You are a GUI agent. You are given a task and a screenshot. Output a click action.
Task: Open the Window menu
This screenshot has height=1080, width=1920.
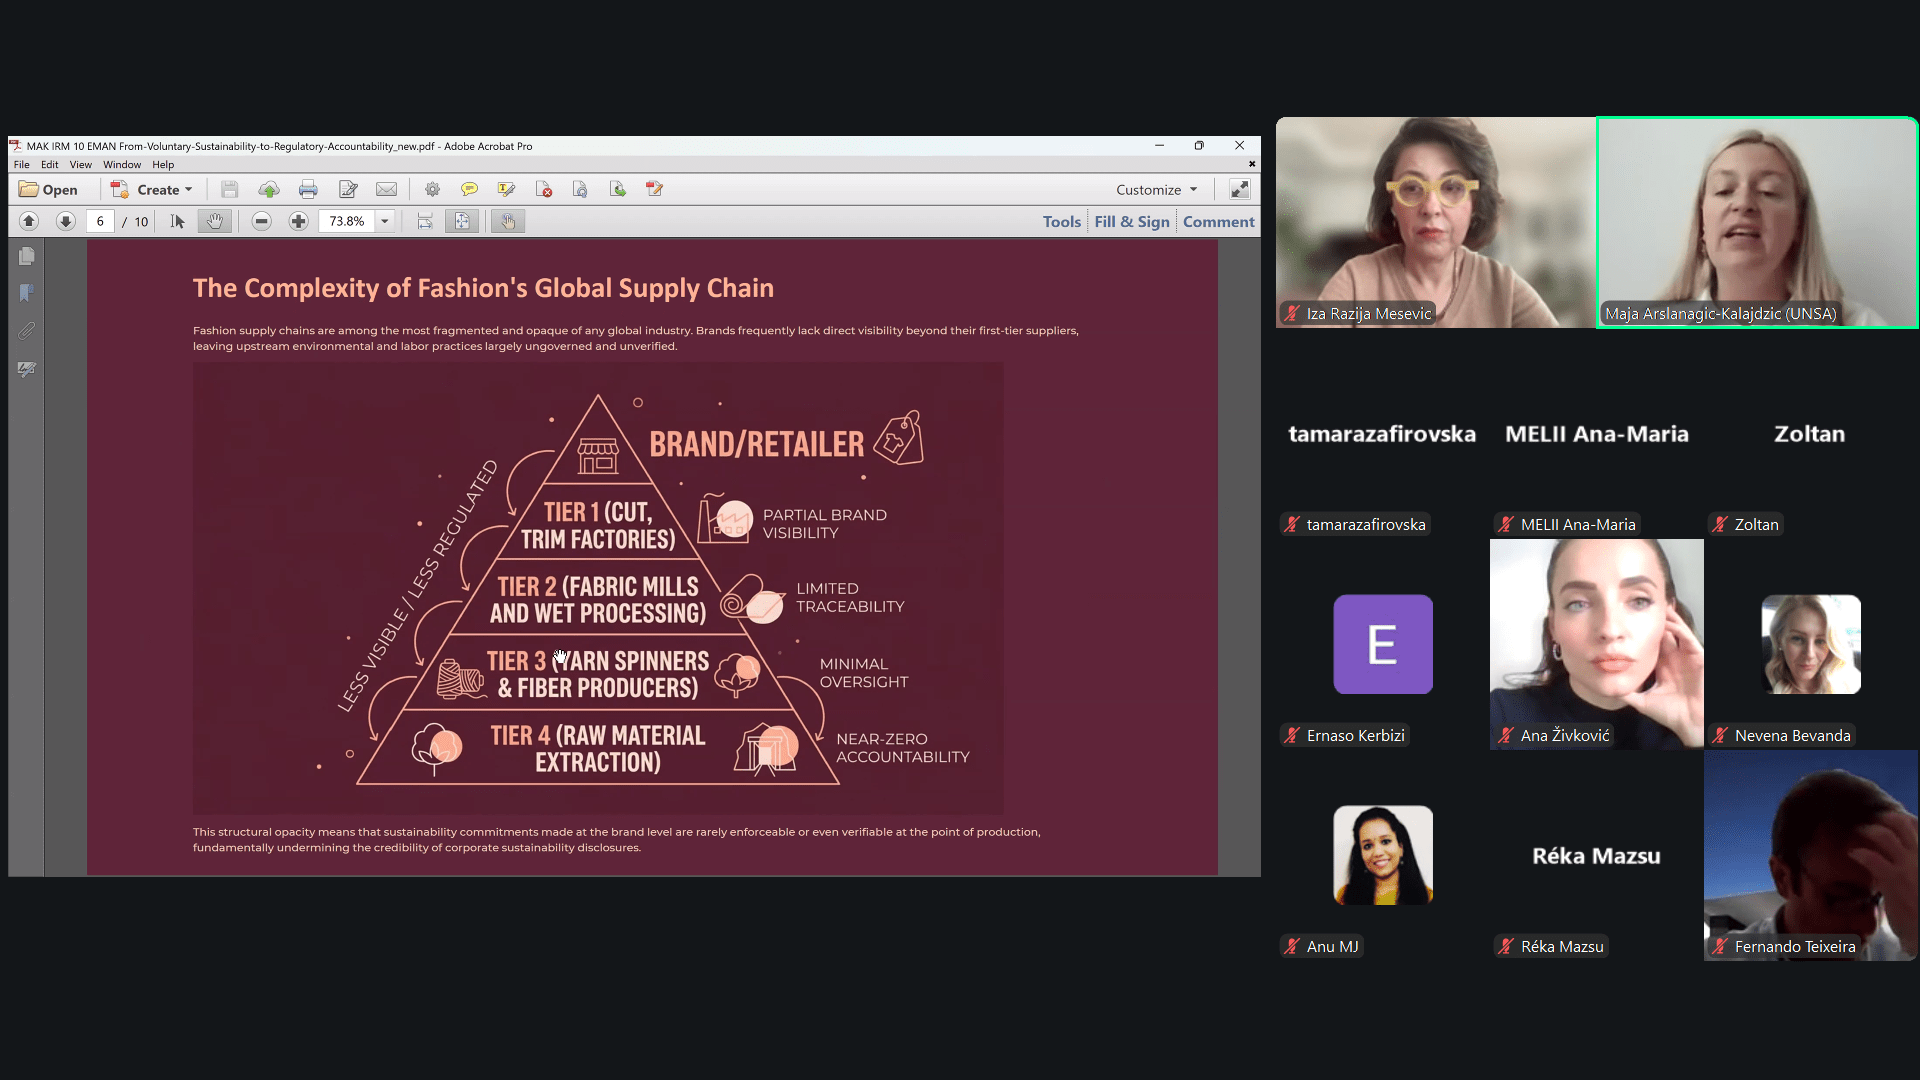122,164
